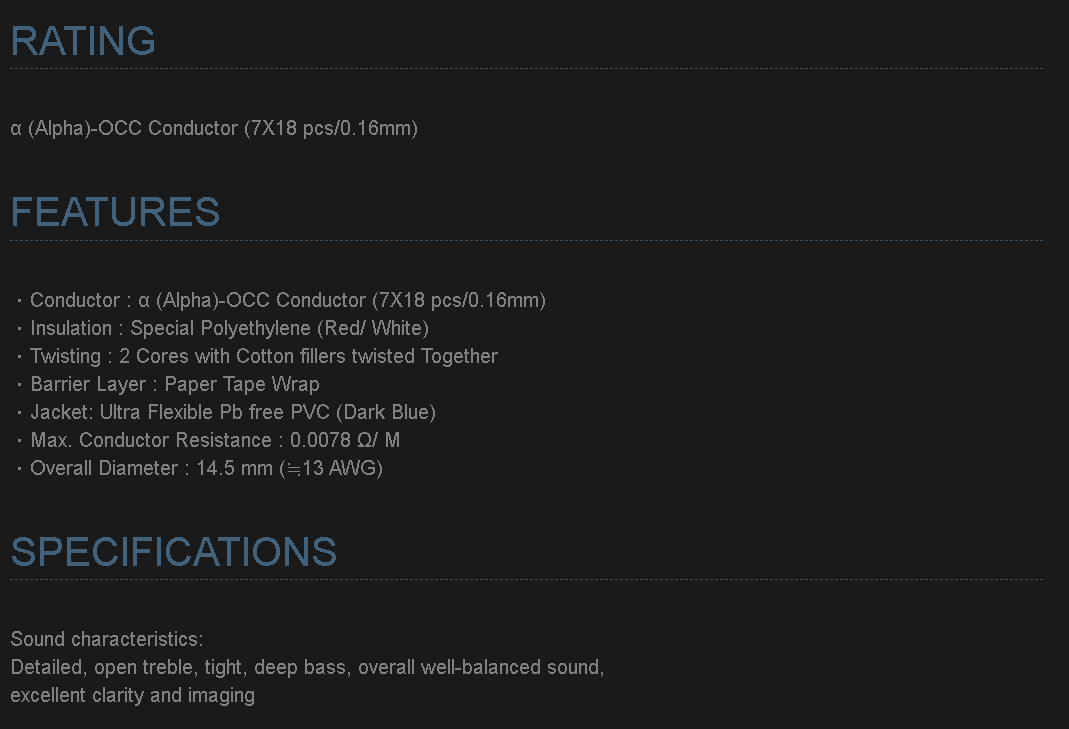The height and width of the screenshot is (729, 1069).
Task: Click the RATING section heading
Action: click(83, 41)
